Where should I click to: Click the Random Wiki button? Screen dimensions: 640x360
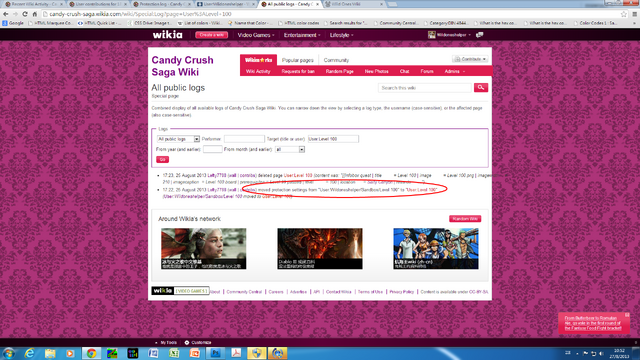pos(465,219)
